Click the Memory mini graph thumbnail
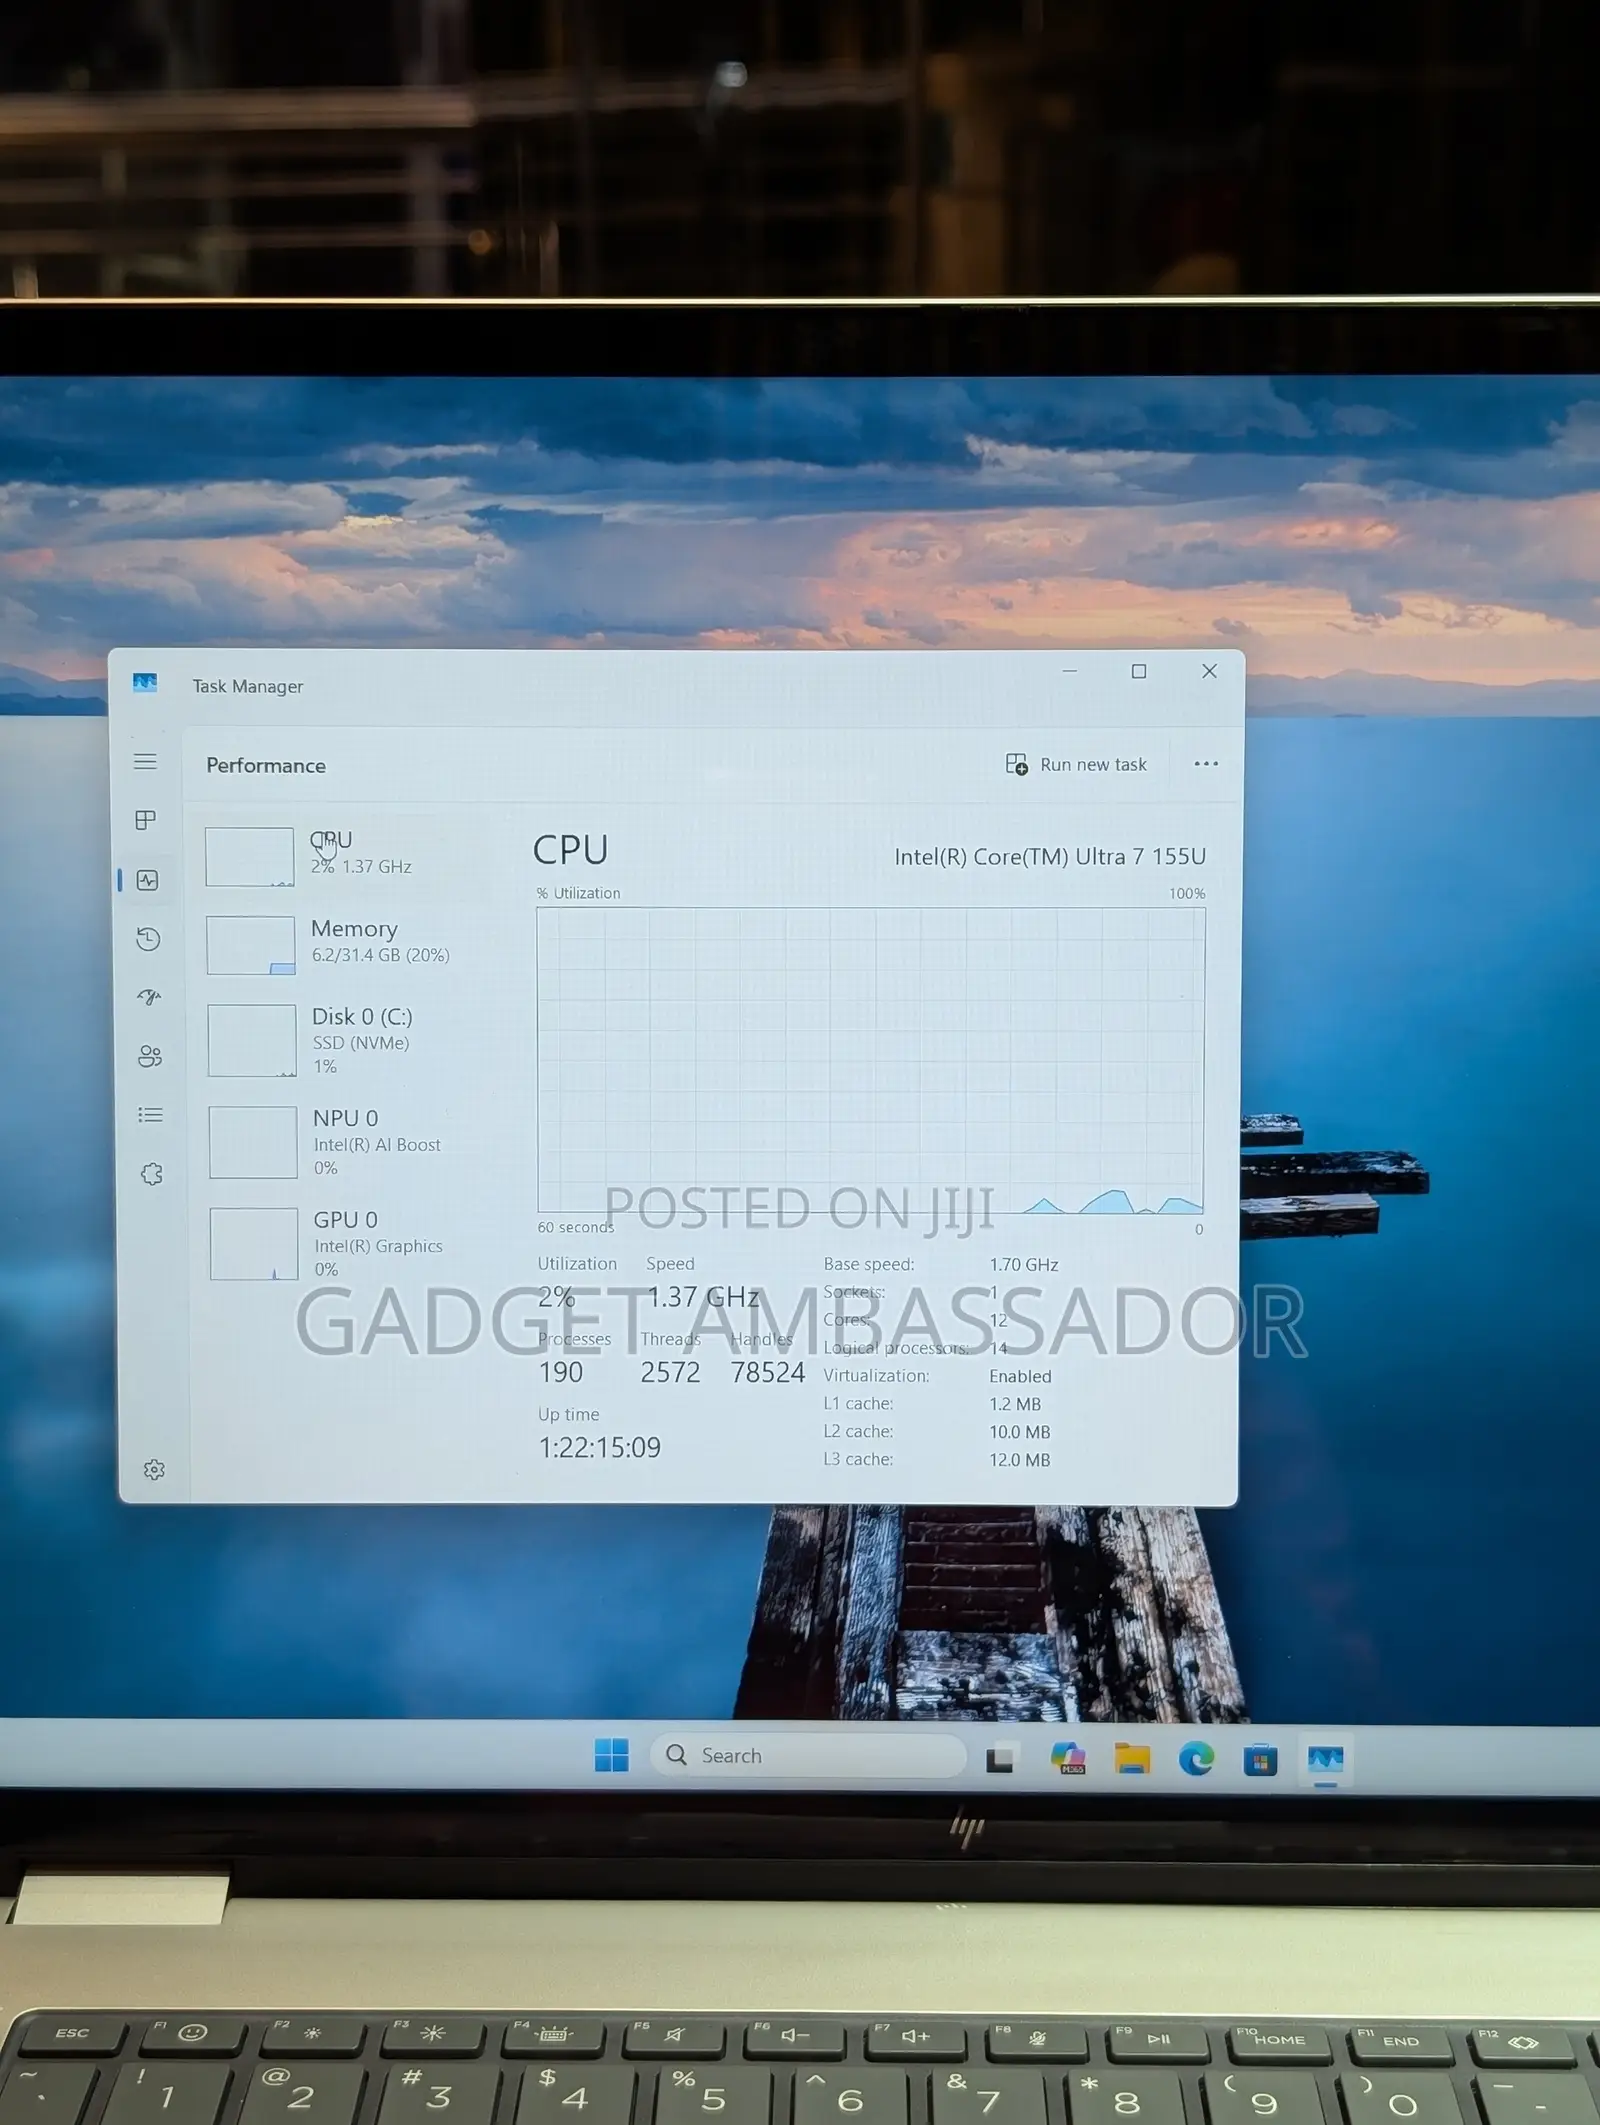Image resolution: width=1600 pixels, height=2125 pixels. pos(250,945)
